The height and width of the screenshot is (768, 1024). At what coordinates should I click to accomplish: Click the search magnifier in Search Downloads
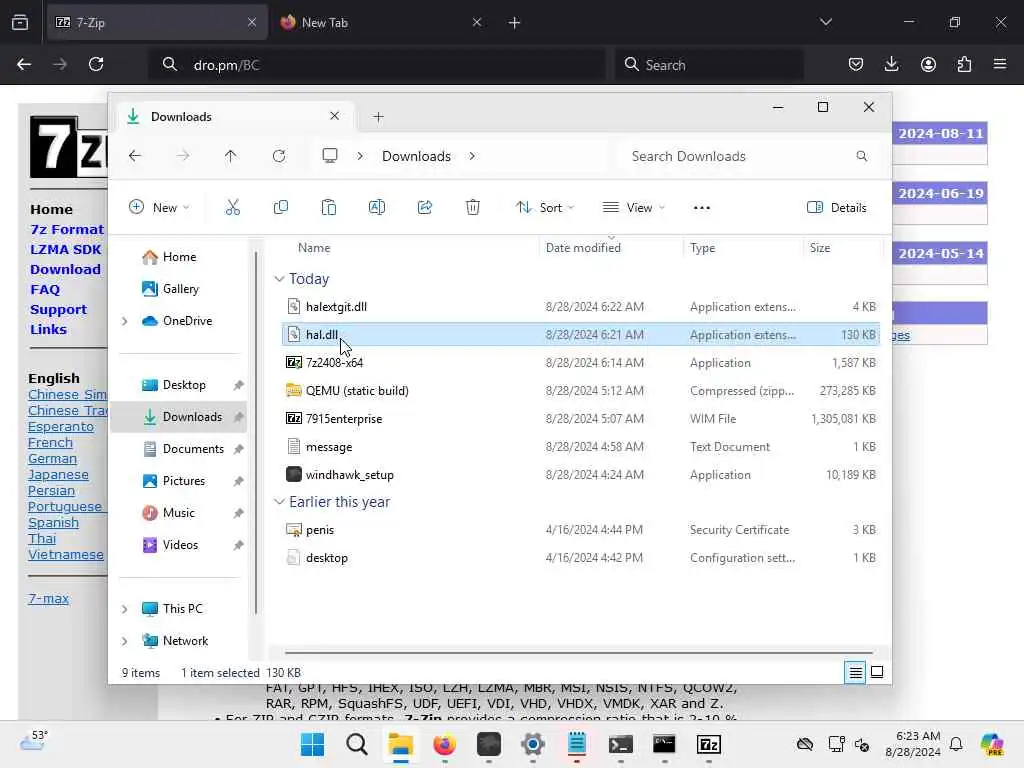tap(861, 156)
